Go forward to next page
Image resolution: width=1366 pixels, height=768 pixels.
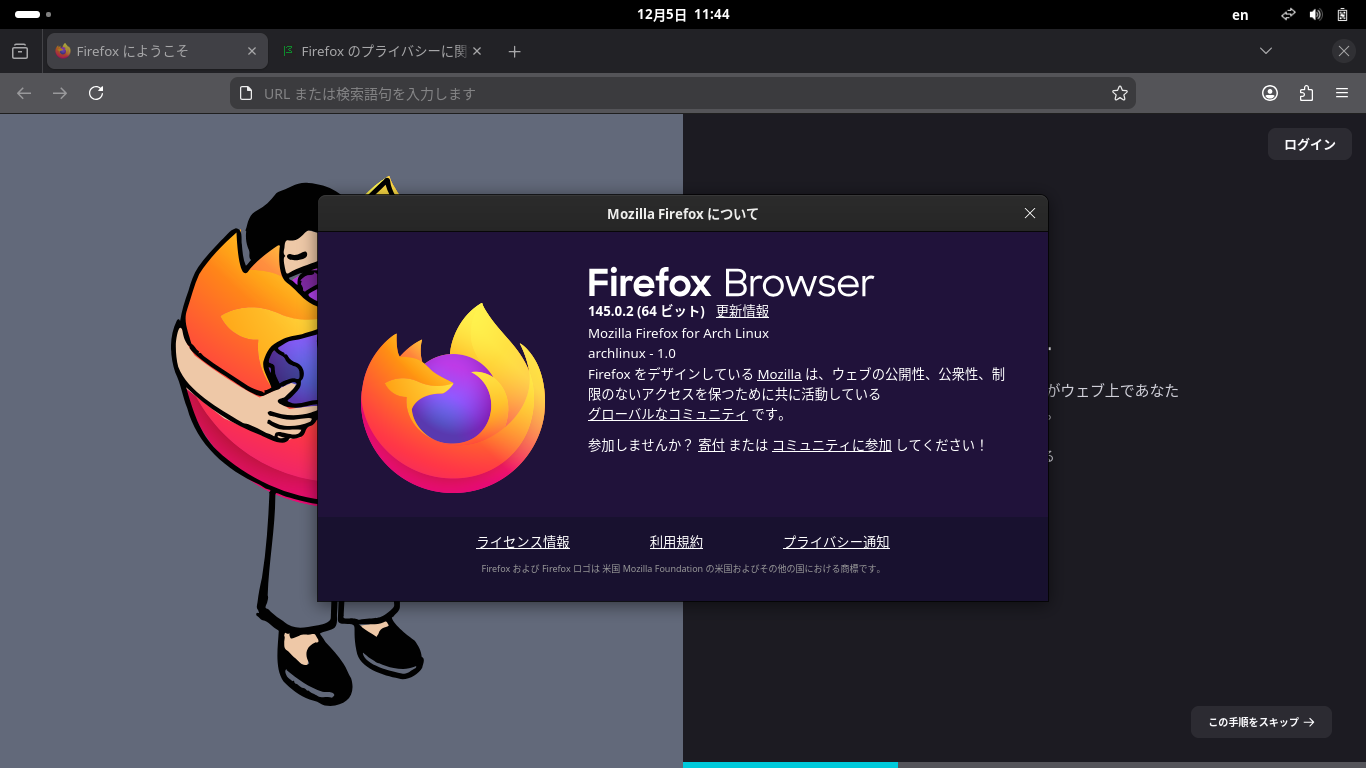60,93
